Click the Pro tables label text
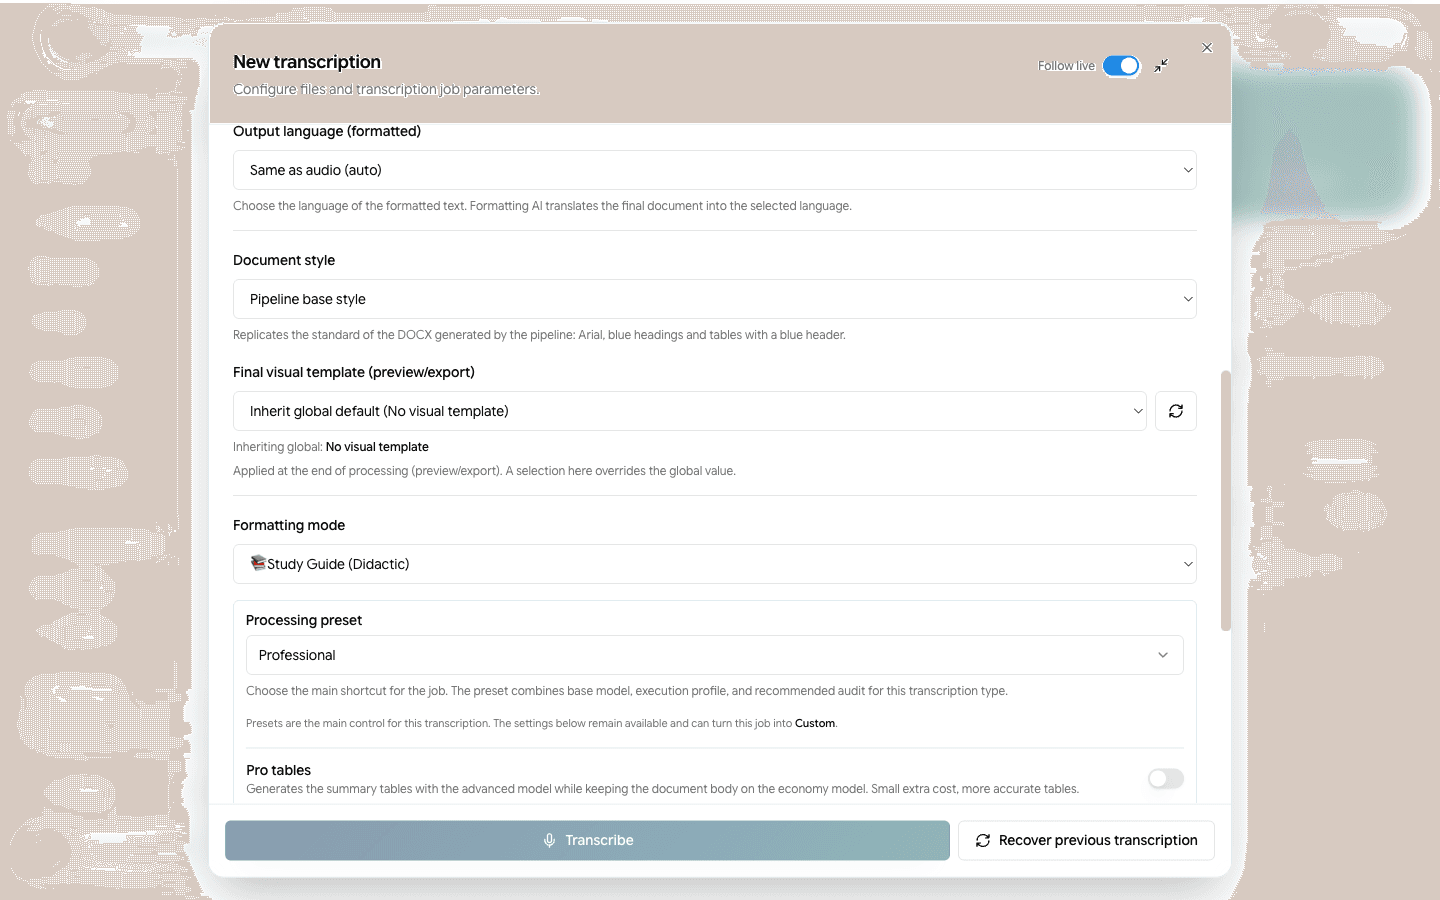 [278, 770]
